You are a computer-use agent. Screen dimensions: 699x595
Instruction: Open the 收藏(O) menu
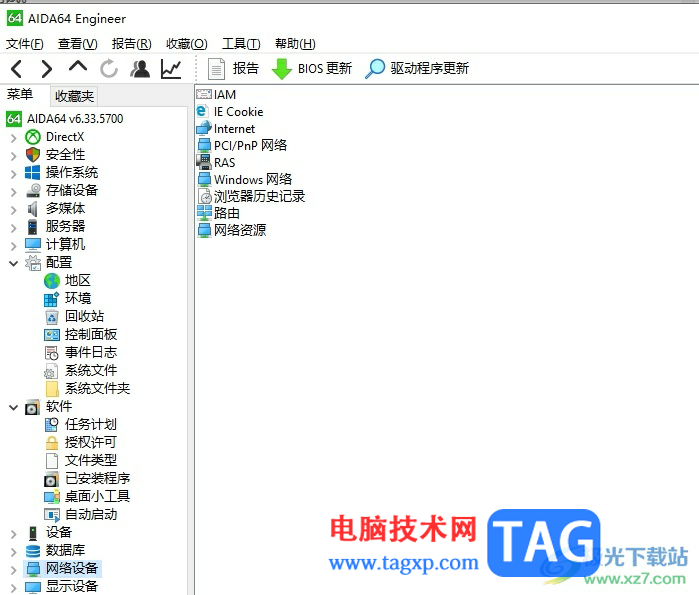(x=187, y=44)
